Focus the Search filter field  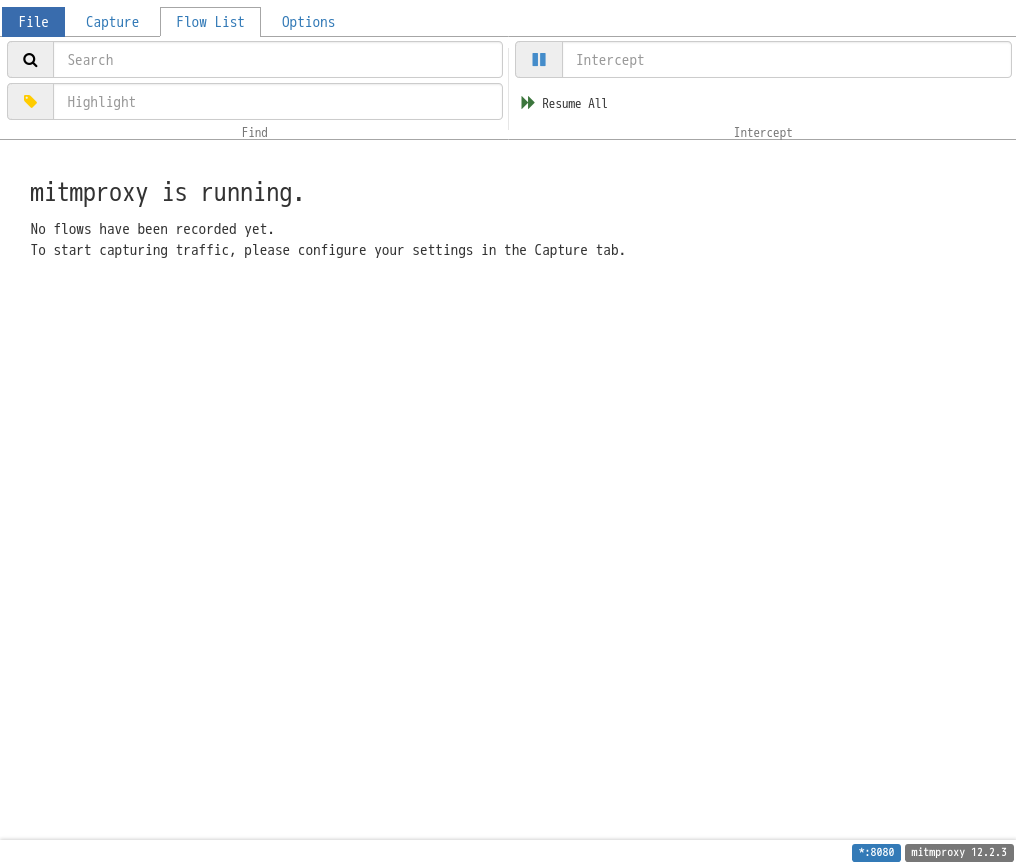click(278, 60)
